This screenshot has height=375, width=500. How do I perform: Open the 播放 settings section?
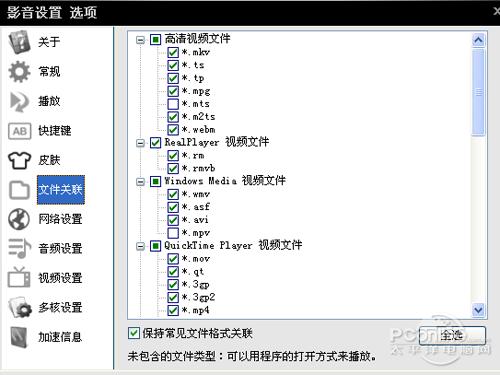(49, 101)
